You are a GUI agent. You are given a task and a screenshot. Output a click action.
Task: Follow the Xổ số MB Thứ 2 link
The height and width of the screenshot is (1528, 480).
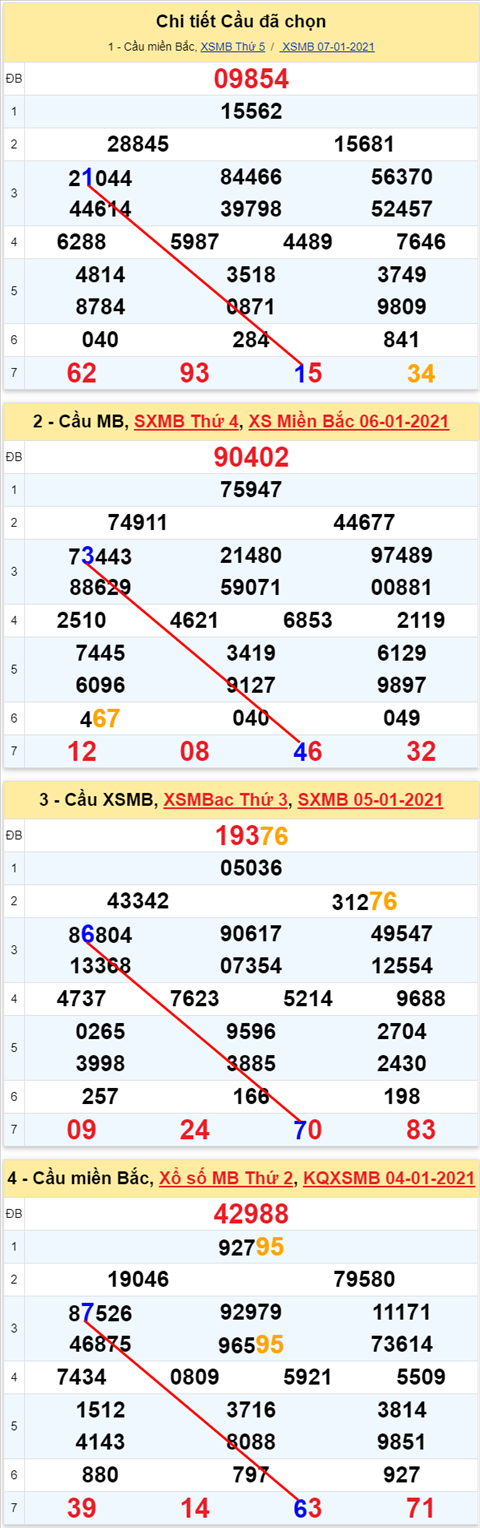227,1179
